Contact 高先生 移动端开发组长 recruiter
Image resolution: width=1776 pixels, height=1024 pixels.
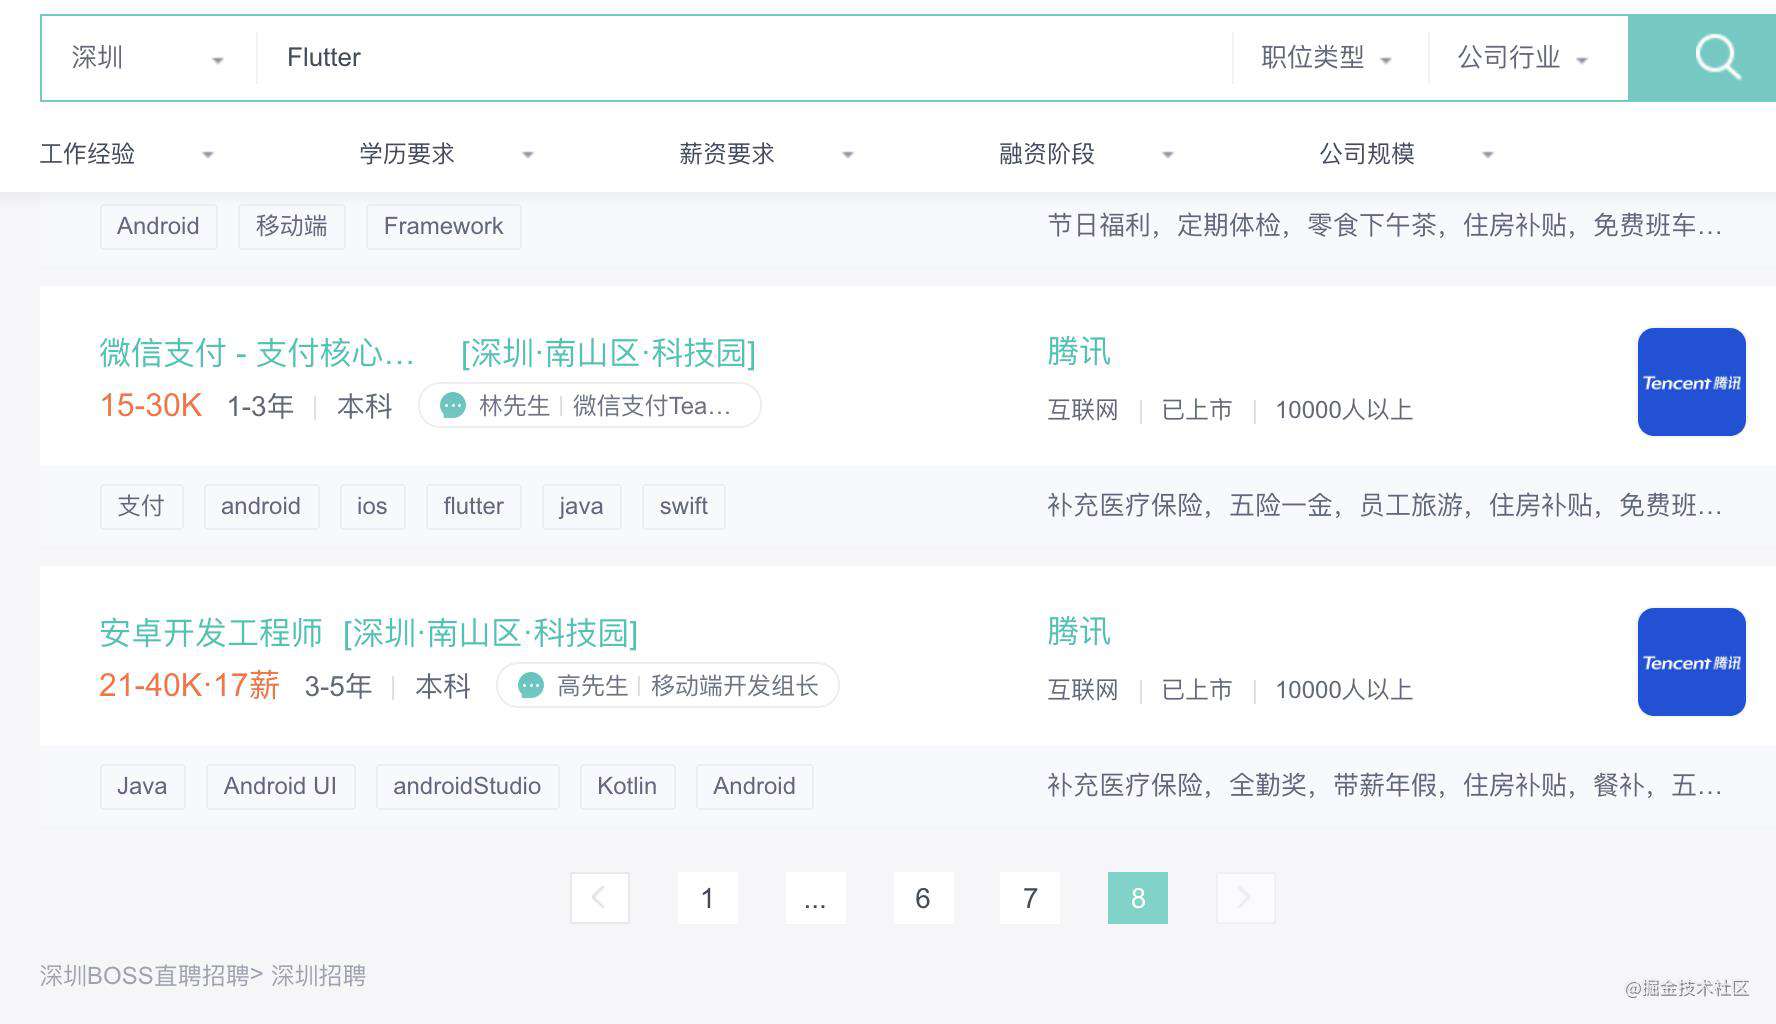tap(668, 686)
